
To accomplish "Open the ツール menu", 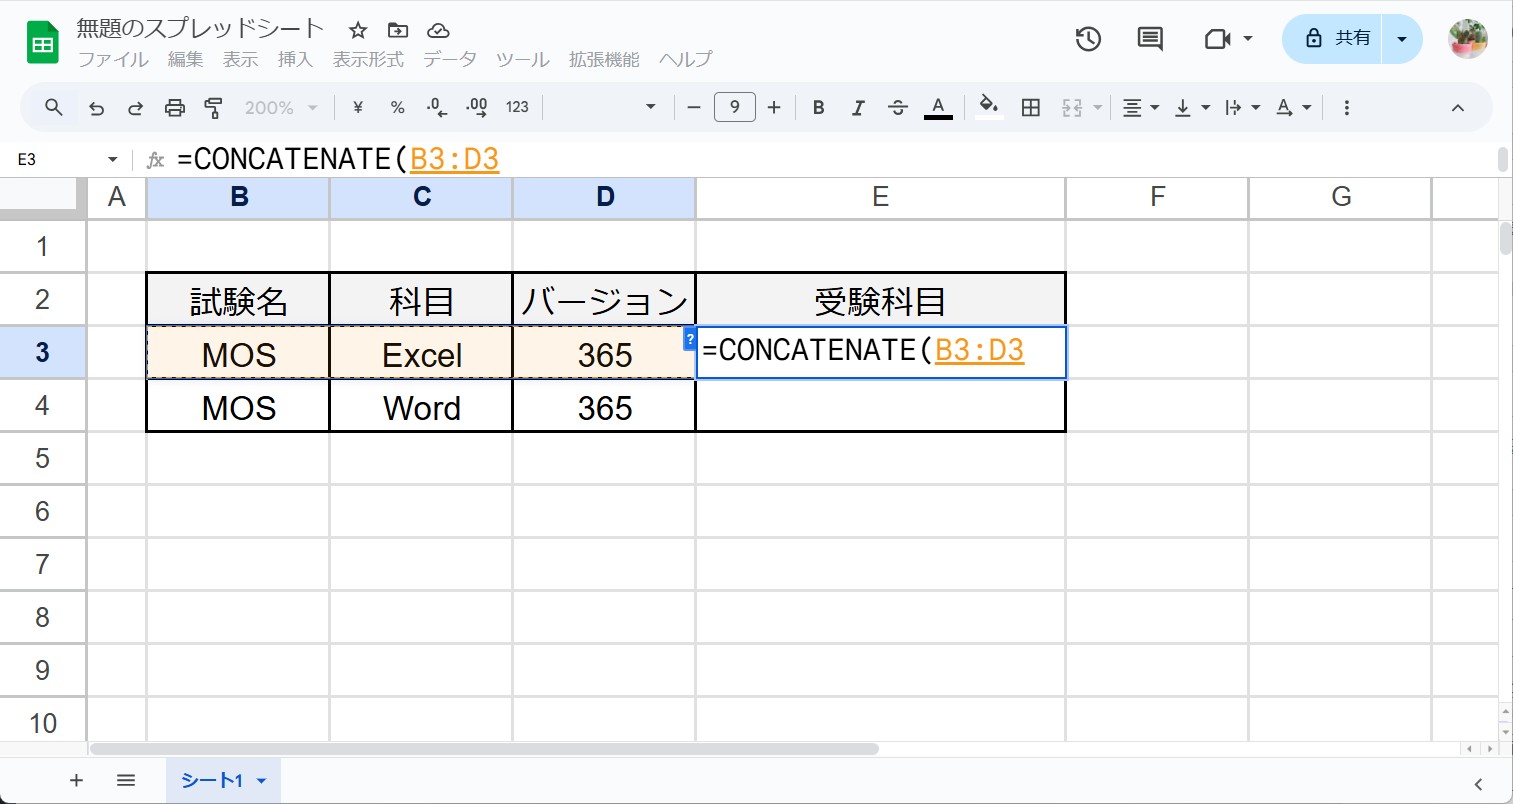I will [522, 60].
